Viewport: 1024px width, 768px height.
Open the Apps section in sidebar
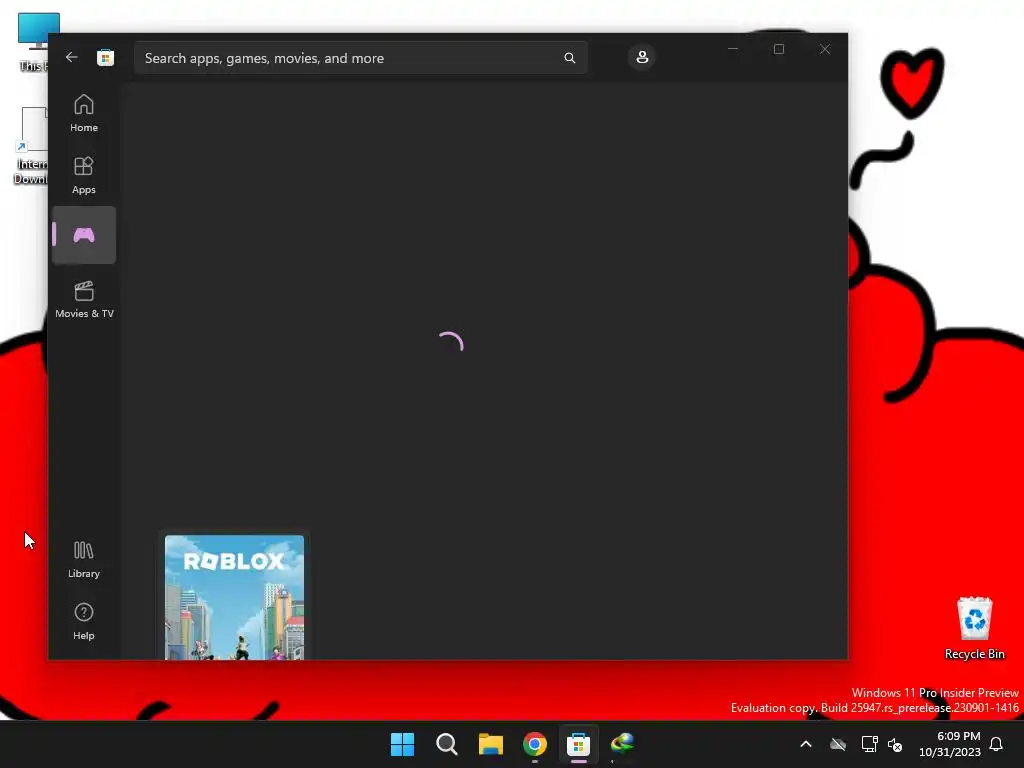pos(84,176)
